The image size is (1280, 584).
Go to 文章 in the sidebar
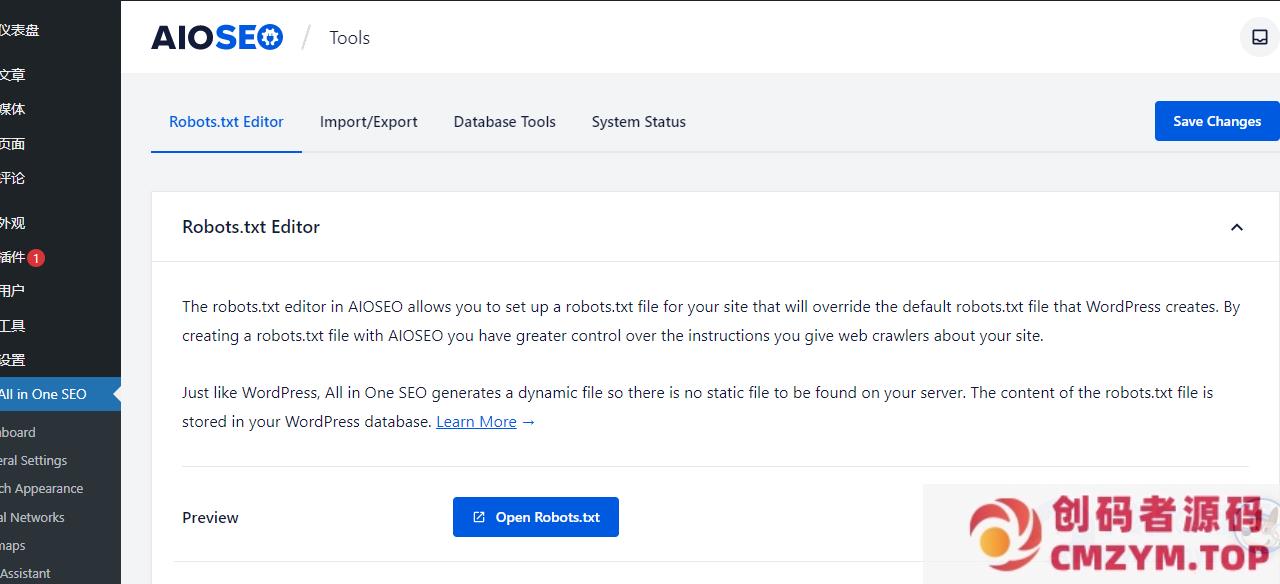tap(14, 75)
